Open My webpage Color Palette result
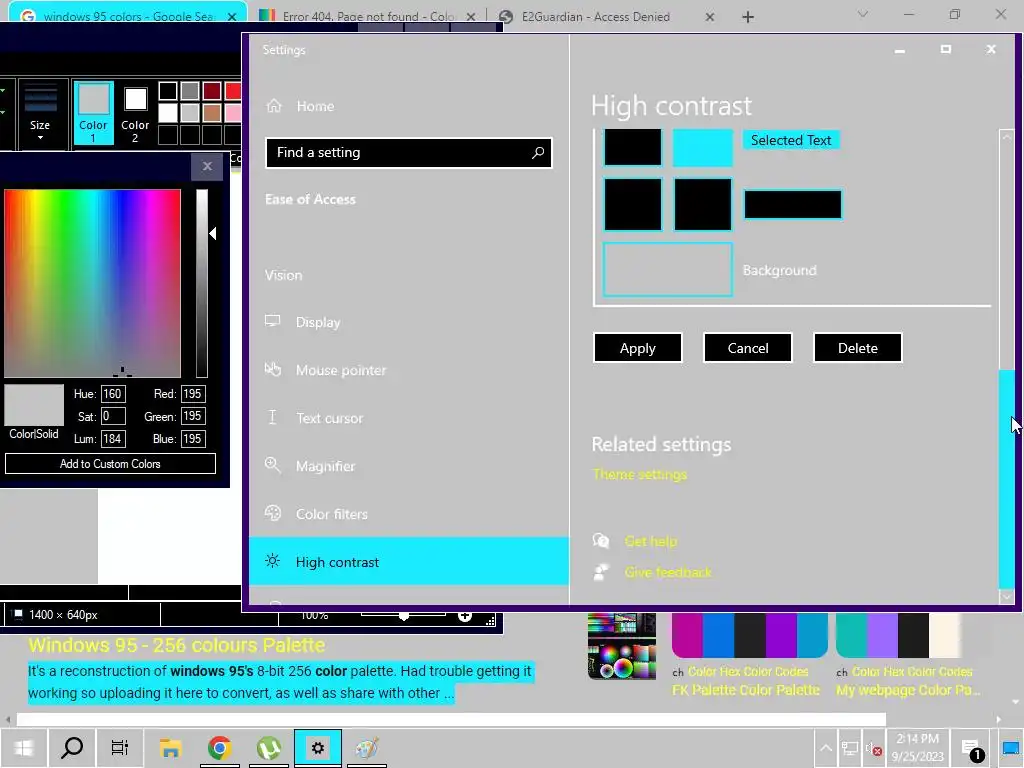The height and width of the screenshot is (768, 1024). 908,690
